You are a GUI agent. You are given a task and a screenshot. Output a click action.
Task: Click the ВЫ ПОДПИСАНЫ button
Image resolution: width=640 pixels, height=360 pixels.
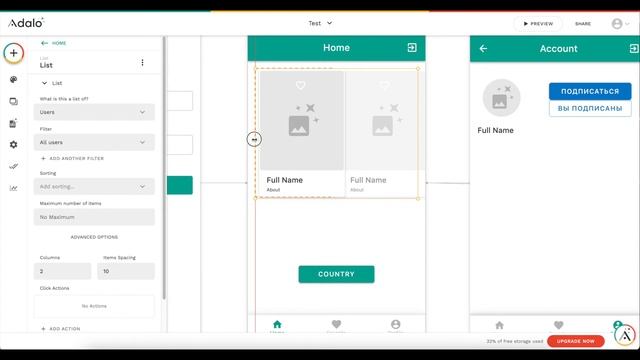[x=590, y=109]
